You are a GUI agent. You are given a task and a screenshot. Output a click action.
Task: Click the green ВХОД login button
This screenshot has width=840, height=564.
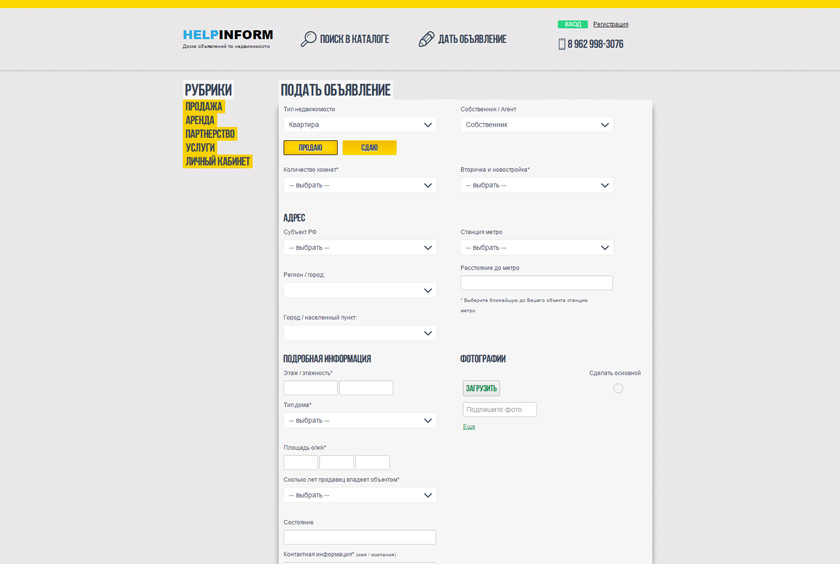[573, 24]
